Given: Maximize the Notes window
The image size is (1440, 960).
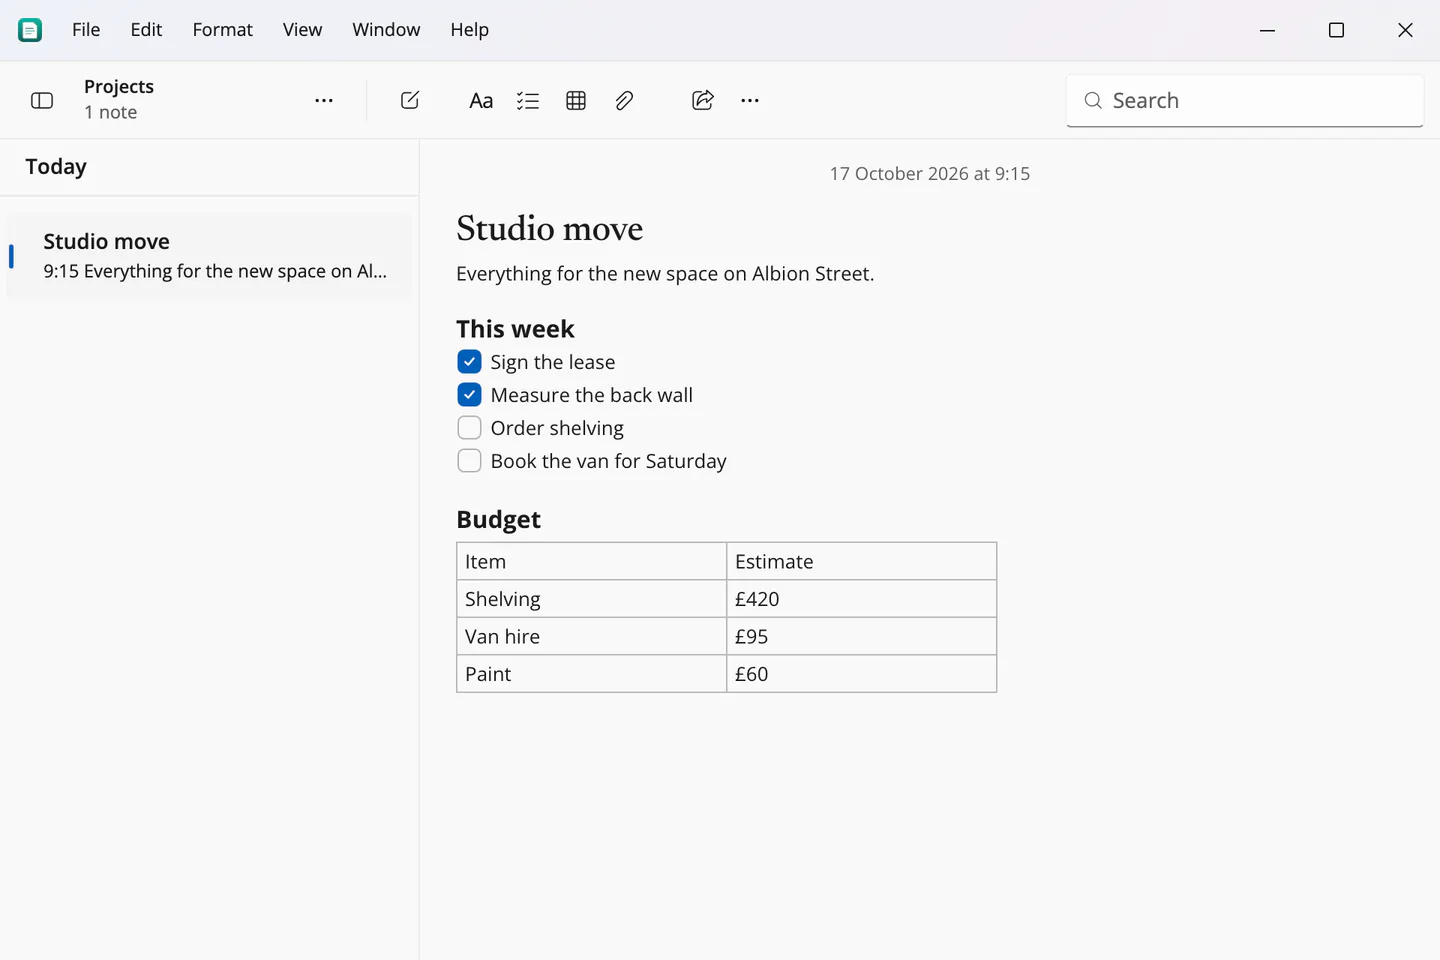Looking at the screenshot, I should pos(1336,30).
